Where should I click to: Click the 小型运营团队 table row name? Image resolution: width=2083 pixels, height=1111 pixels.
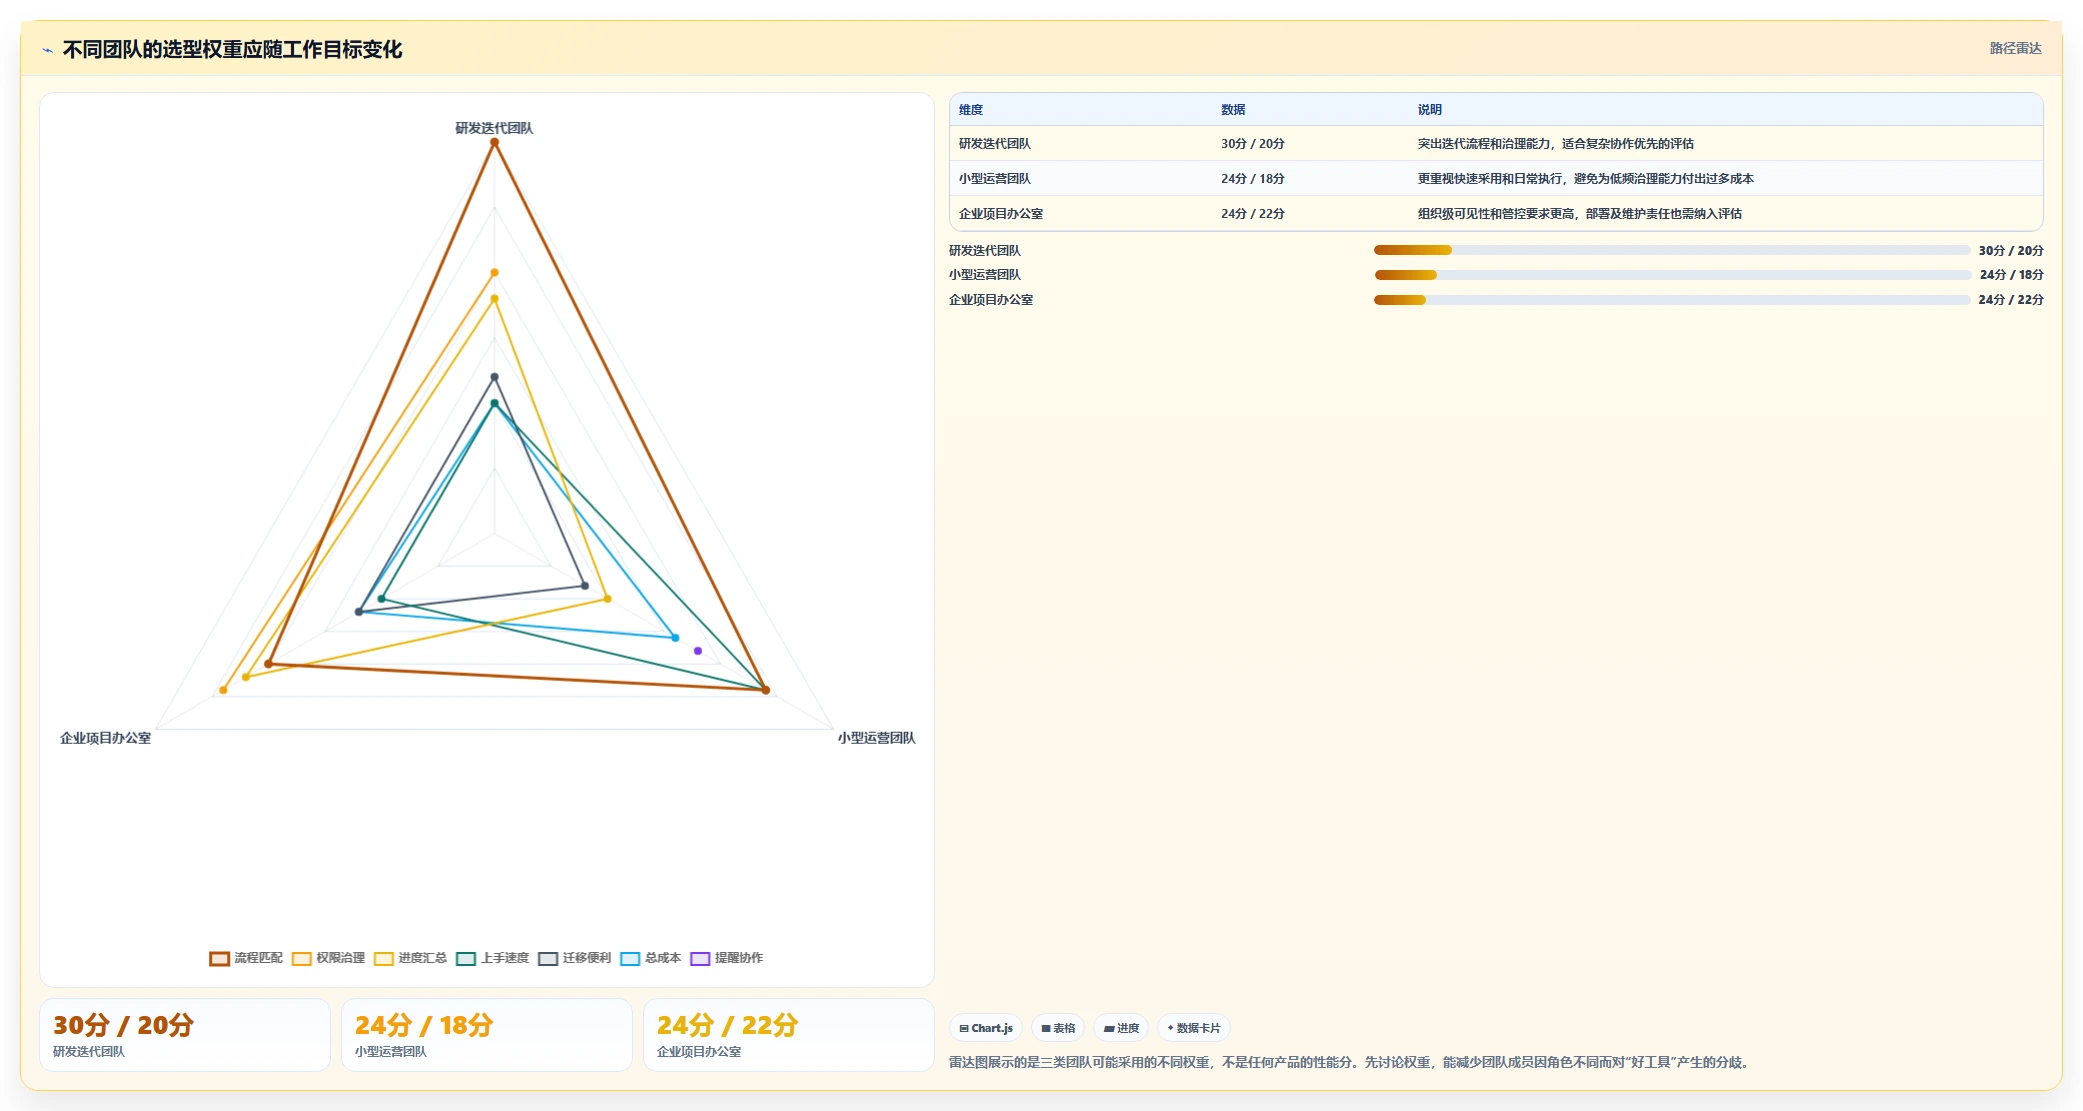pos(995,179)
